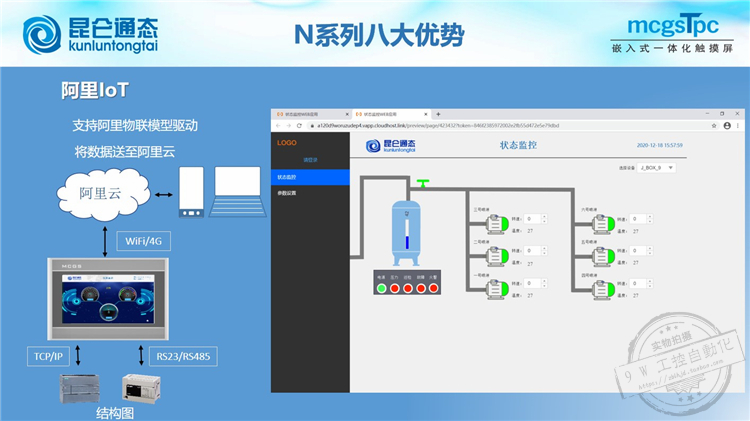This screenshot has width=750, height=421.
Task: Click the green valve above the tank
Action: click(424, 183)
